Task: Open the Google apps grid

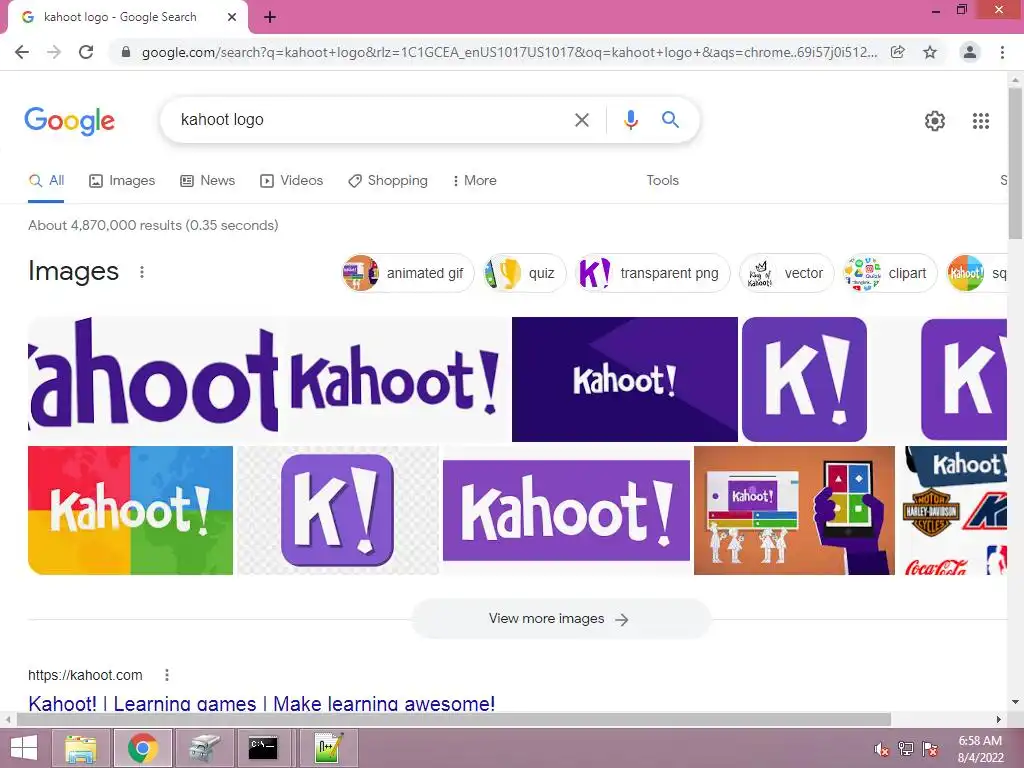Action: click(981, 121)
